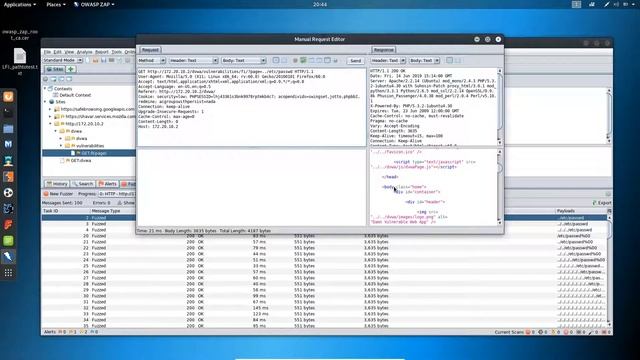Open the File menu in ZAP window
Image resolution: width=640 pixels, height=360 pixels.
pyautogui.click(x=47, y=52)
